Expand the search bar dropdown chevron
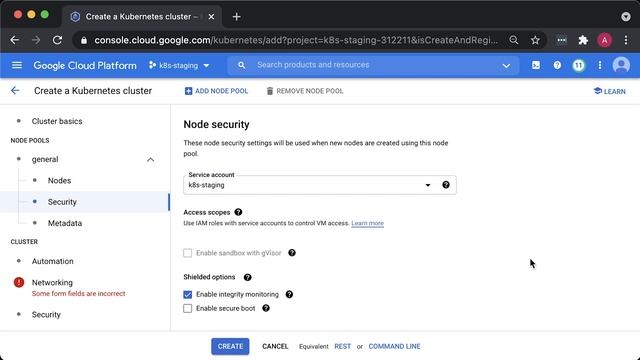 [x=506, y=66]
